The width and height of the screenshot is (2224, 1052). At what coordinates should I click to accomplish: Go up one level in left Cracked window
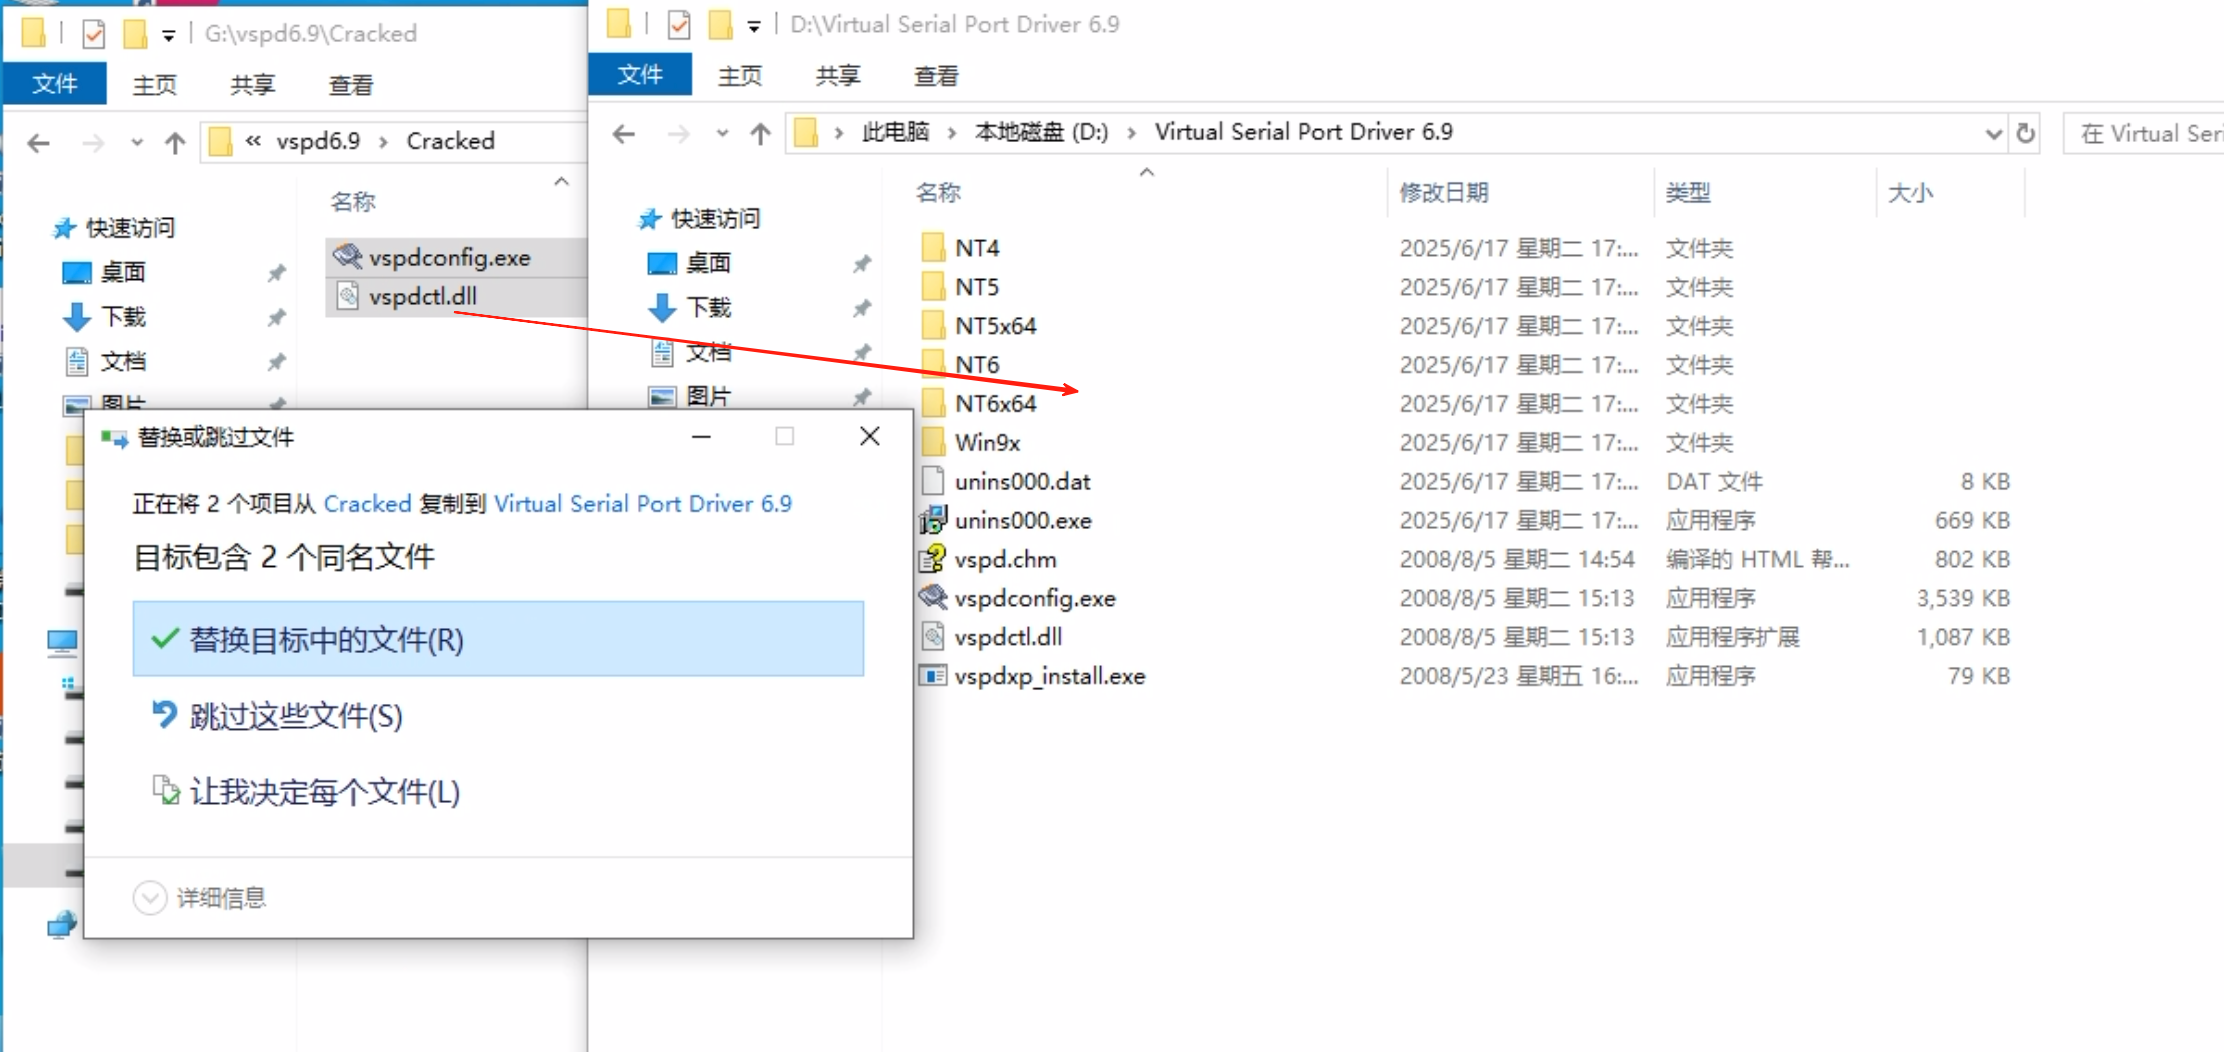pyautogui.click(x=176, y=143)
